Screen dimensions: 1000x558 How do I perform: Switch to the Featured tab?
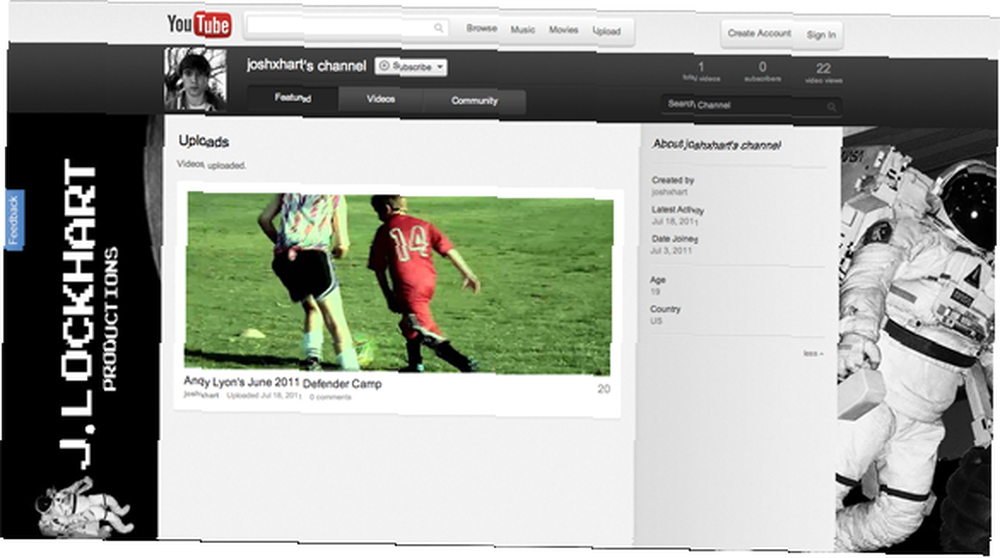(293, 98)
